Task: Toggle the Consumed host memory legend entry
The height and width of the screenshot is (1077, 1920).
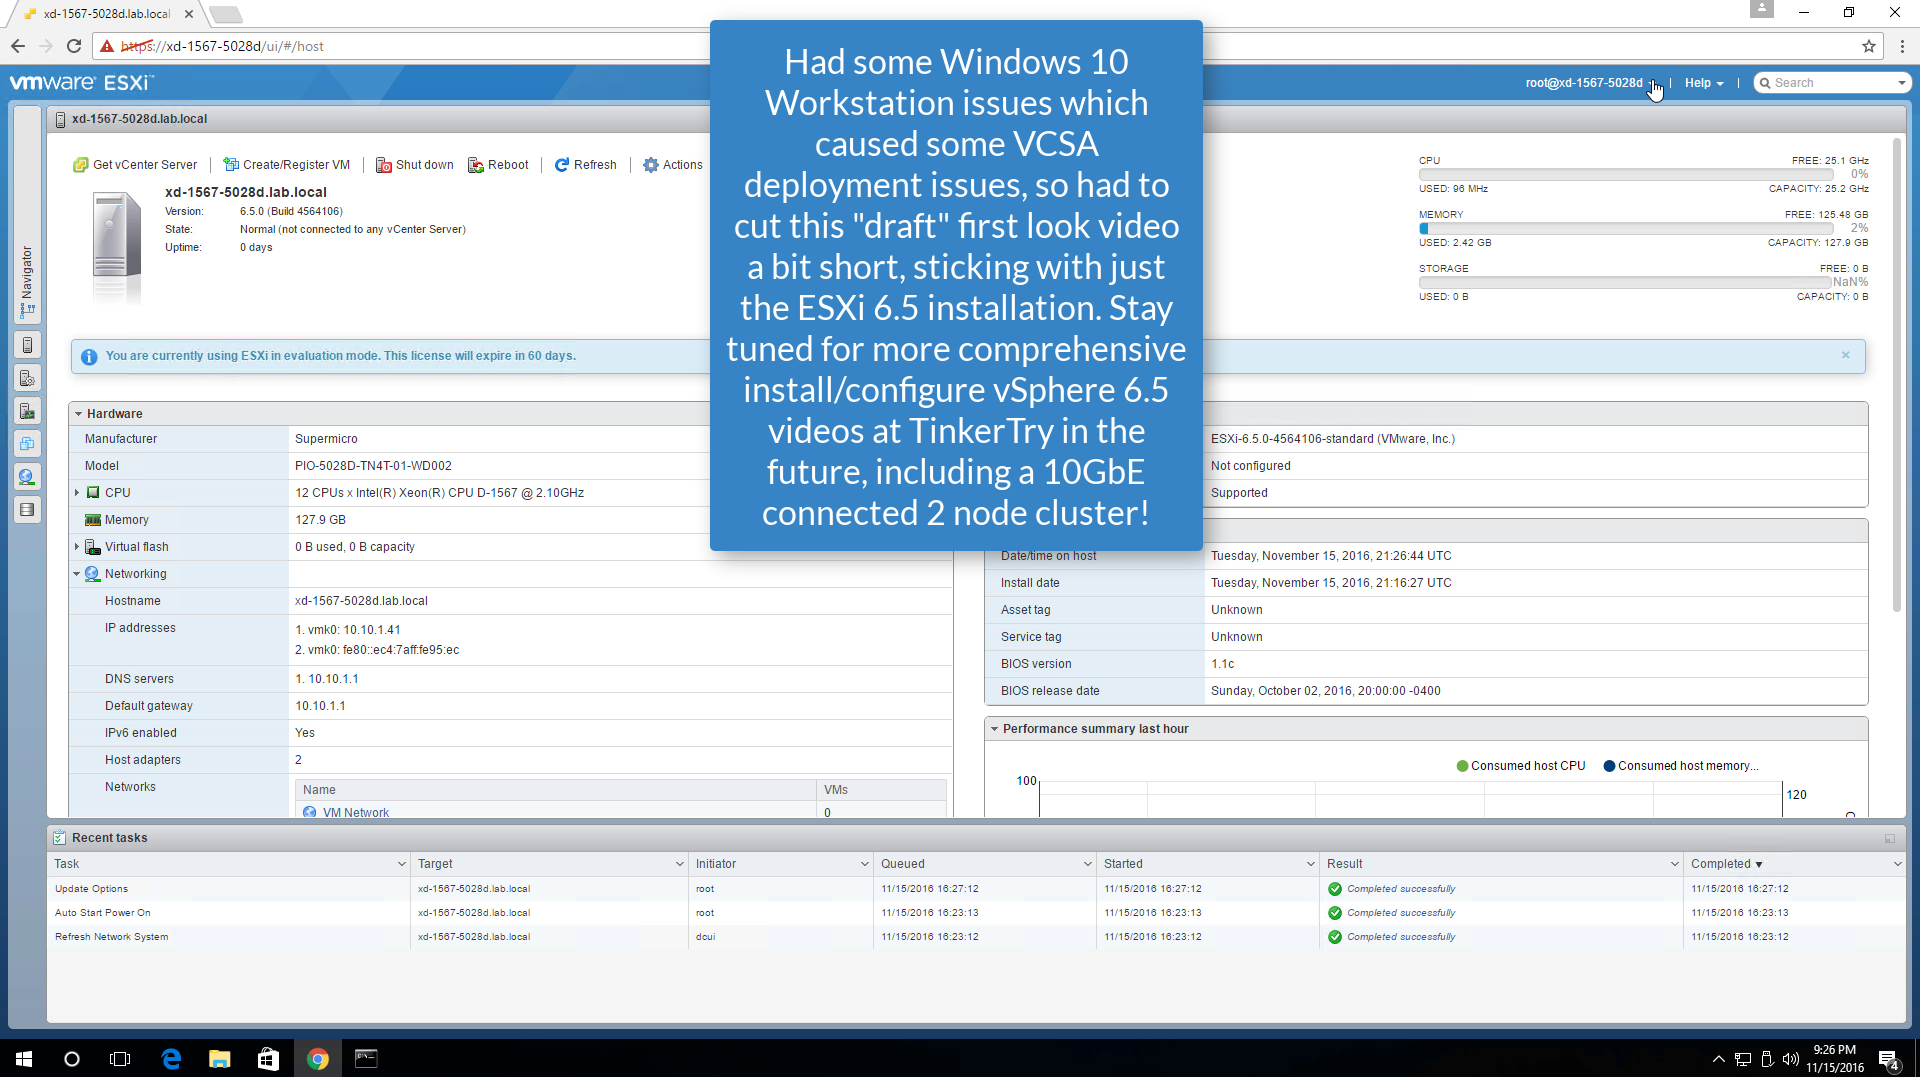Action: (1681, 766)
